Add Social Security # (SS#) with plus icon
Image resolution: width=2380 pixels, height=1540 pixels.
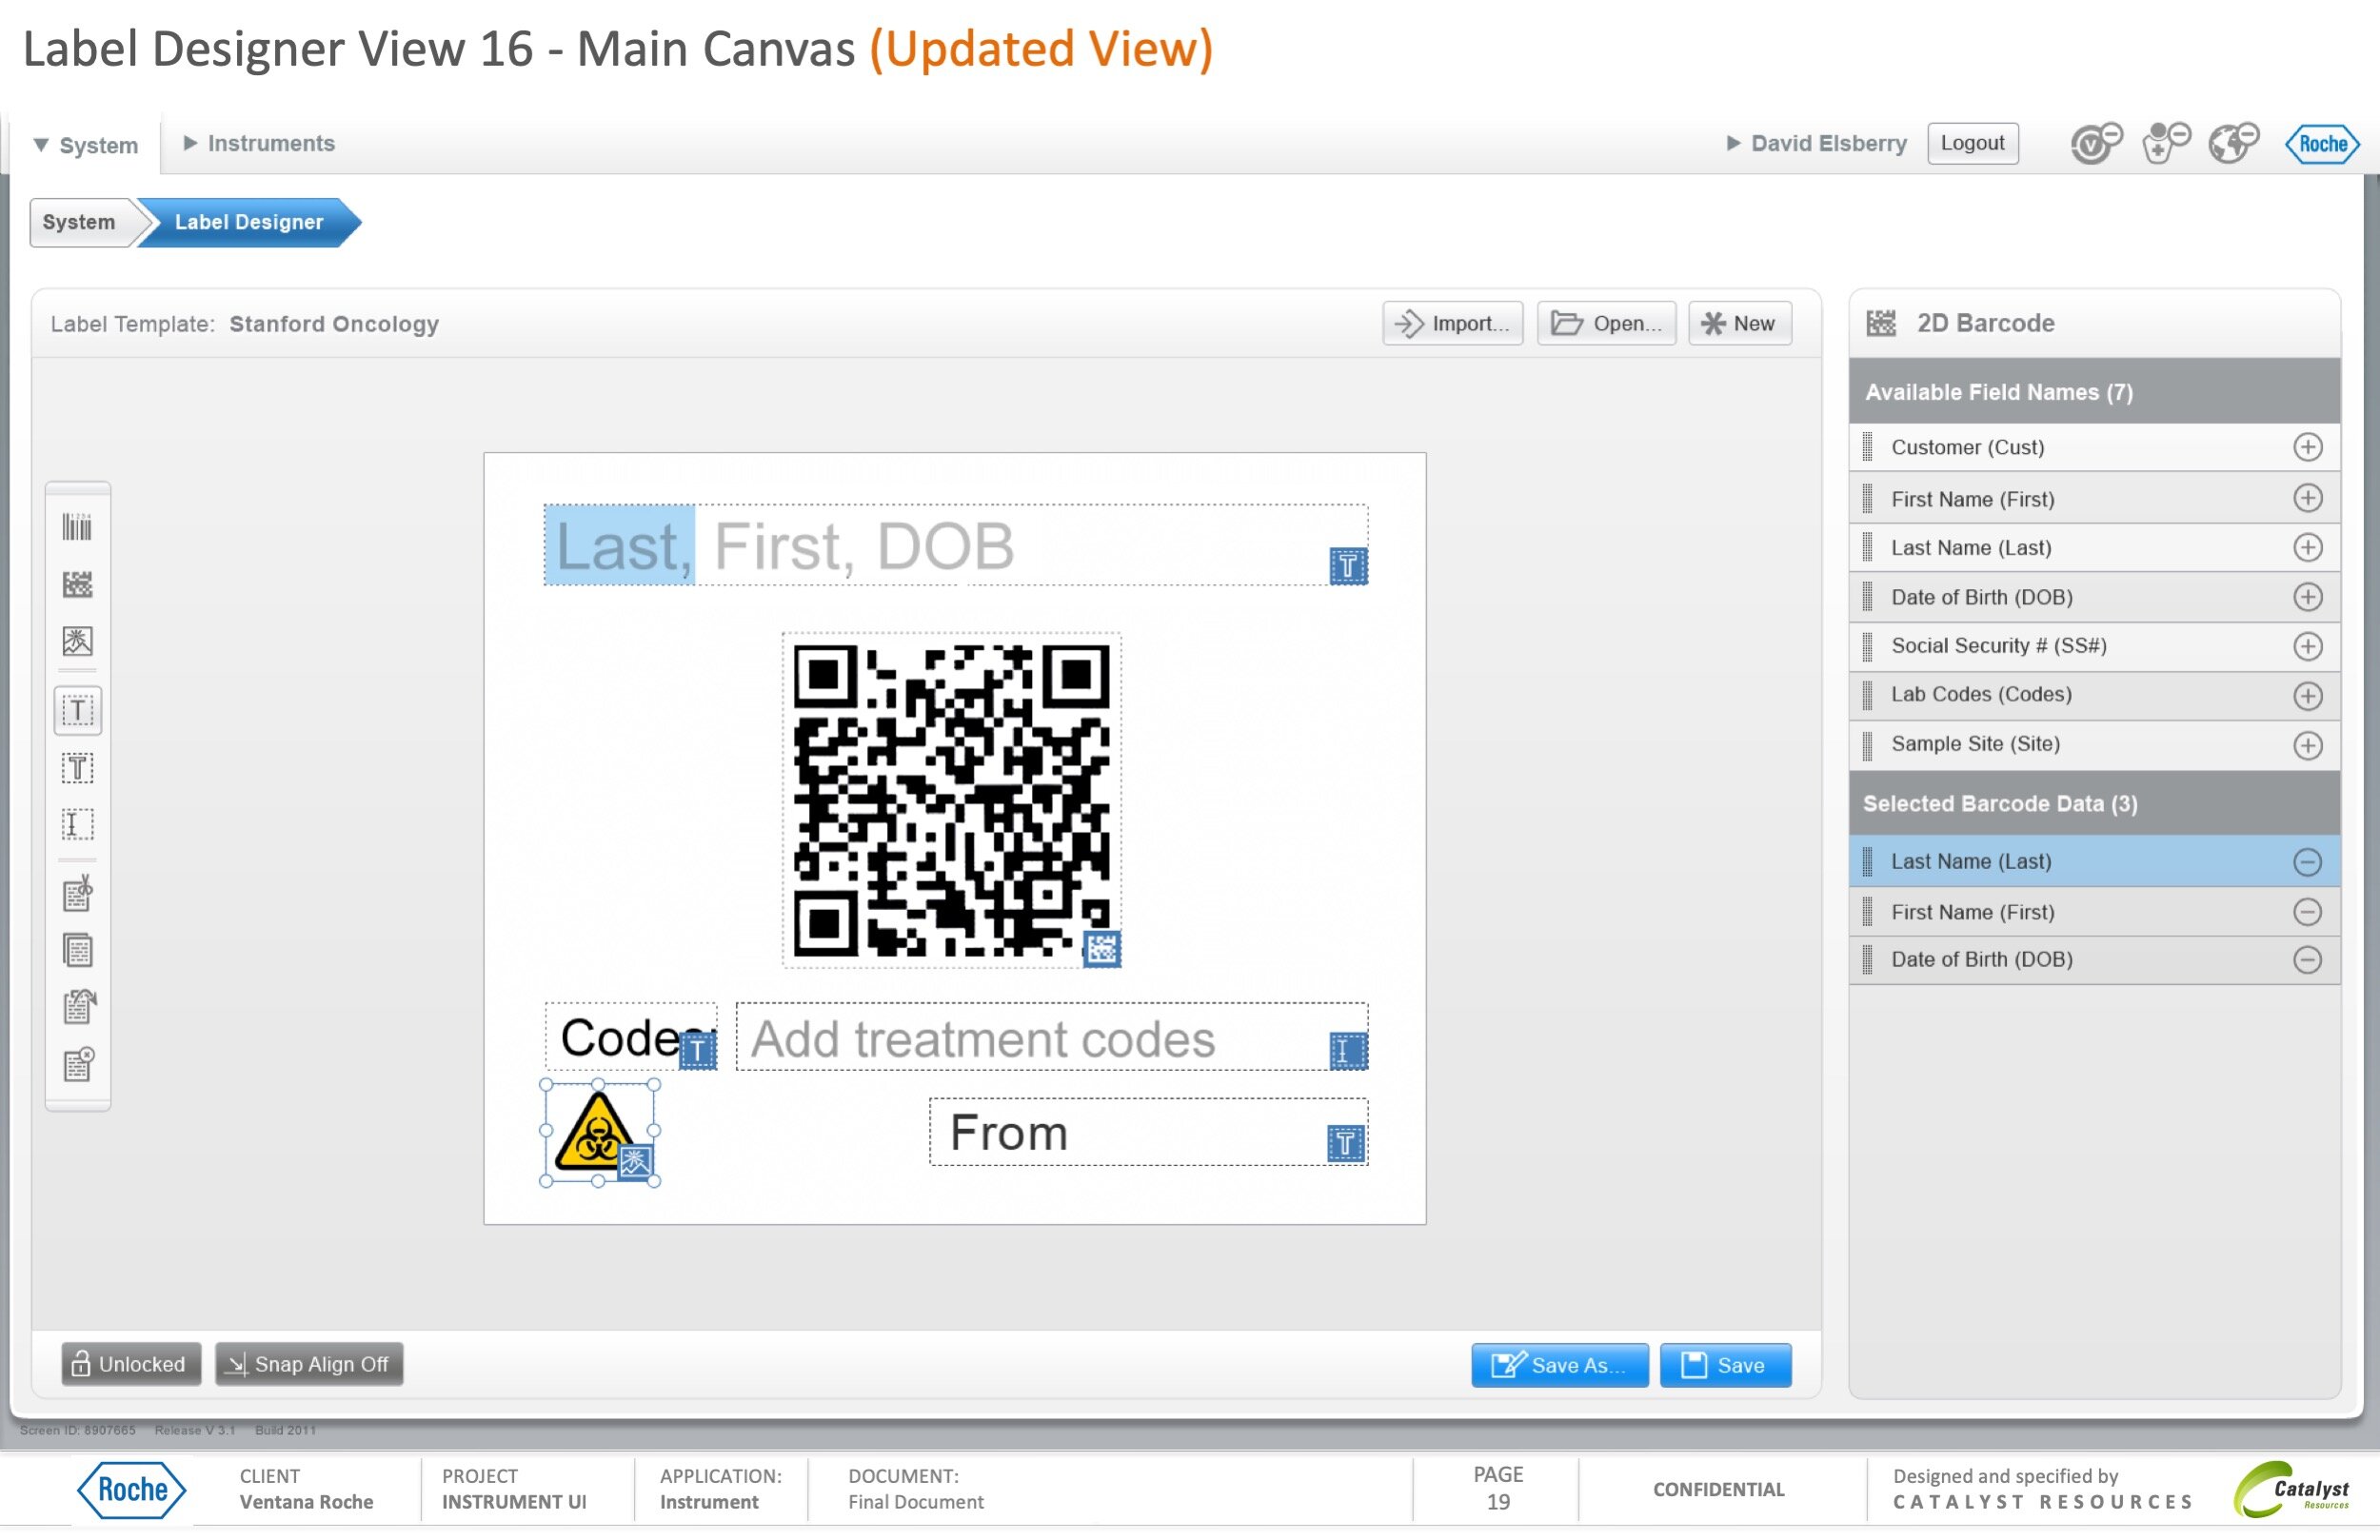2307,646
